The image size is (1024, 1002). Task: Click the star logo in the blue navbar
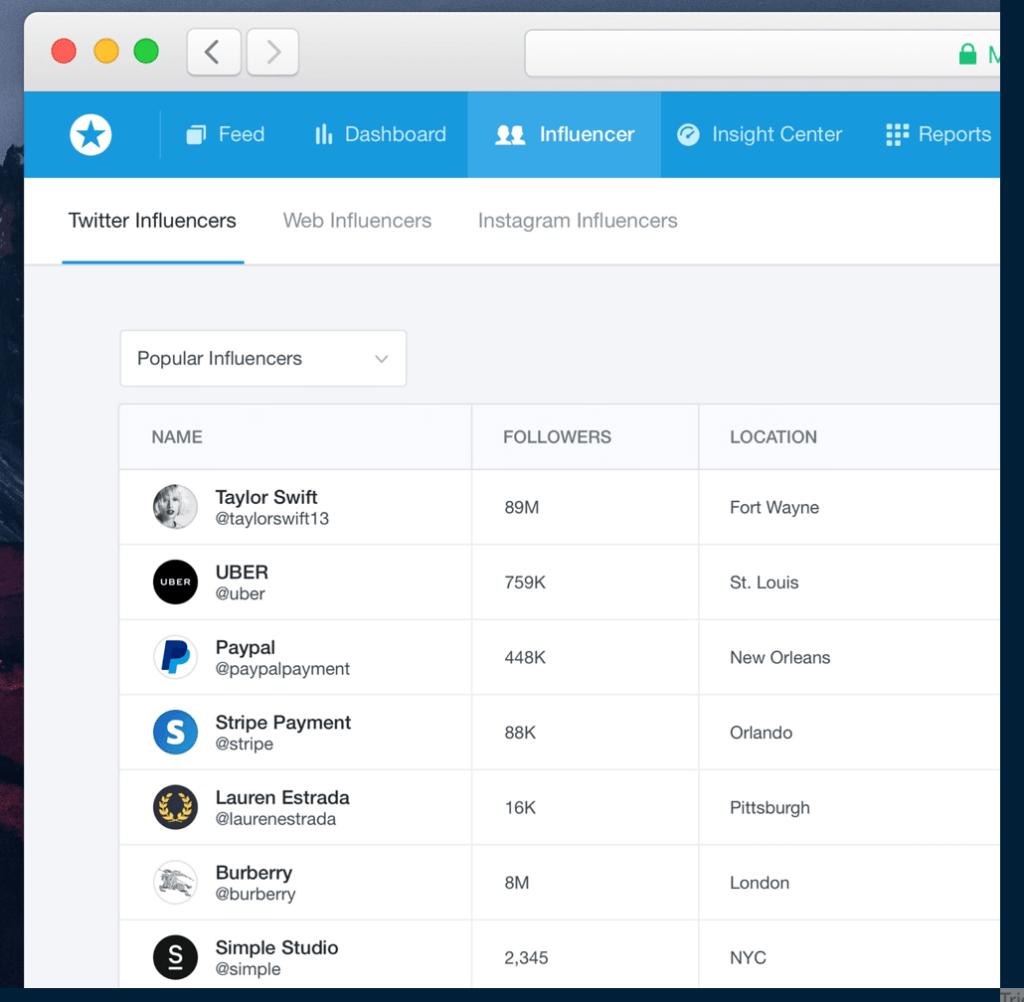pos(91,135)
